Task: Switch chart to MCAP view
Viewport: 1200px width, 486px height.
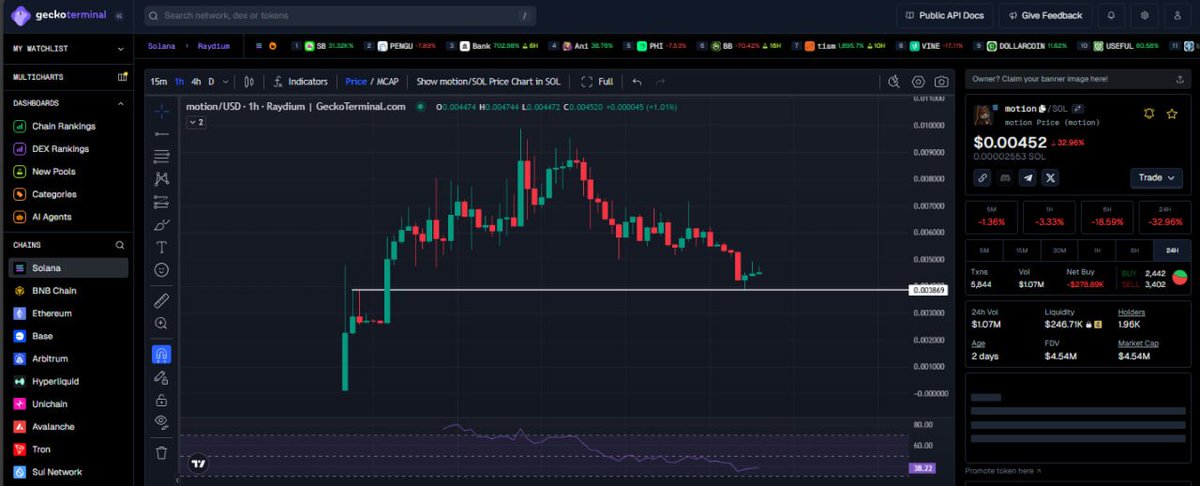Action: 387,81
